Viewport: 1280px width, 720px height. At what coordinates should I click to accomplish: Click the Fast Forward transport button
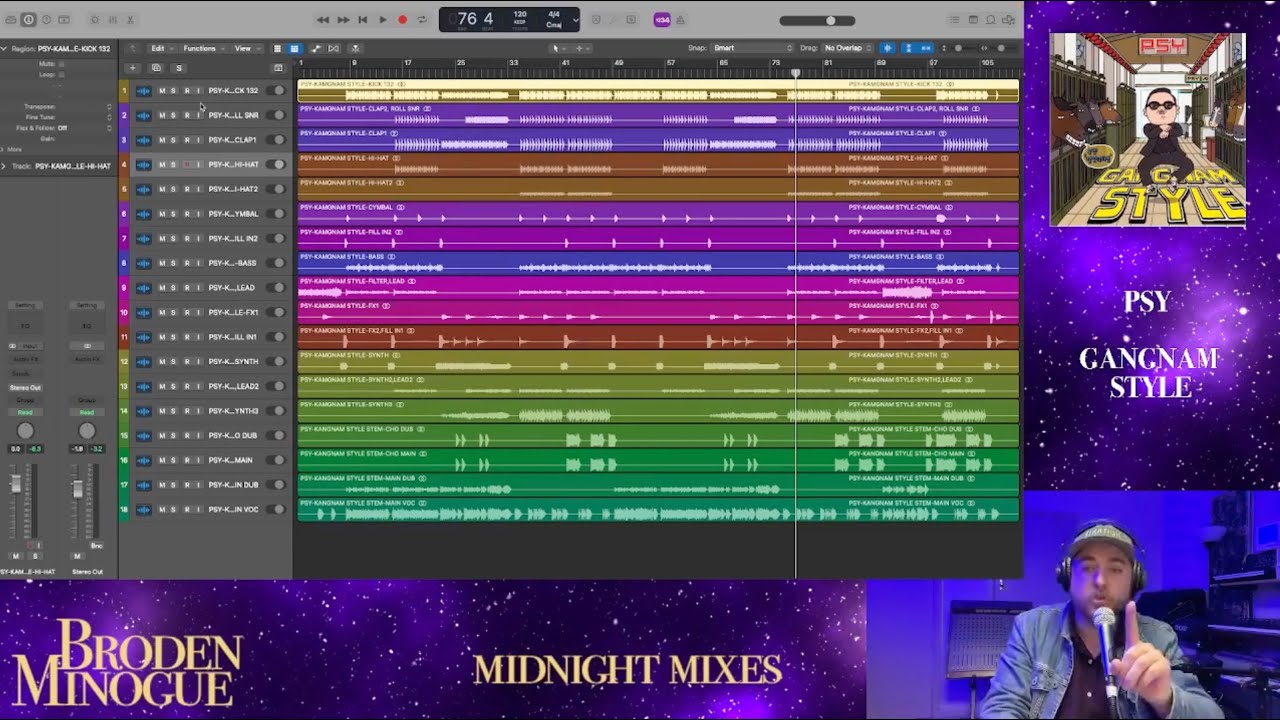tap(343, 20)
